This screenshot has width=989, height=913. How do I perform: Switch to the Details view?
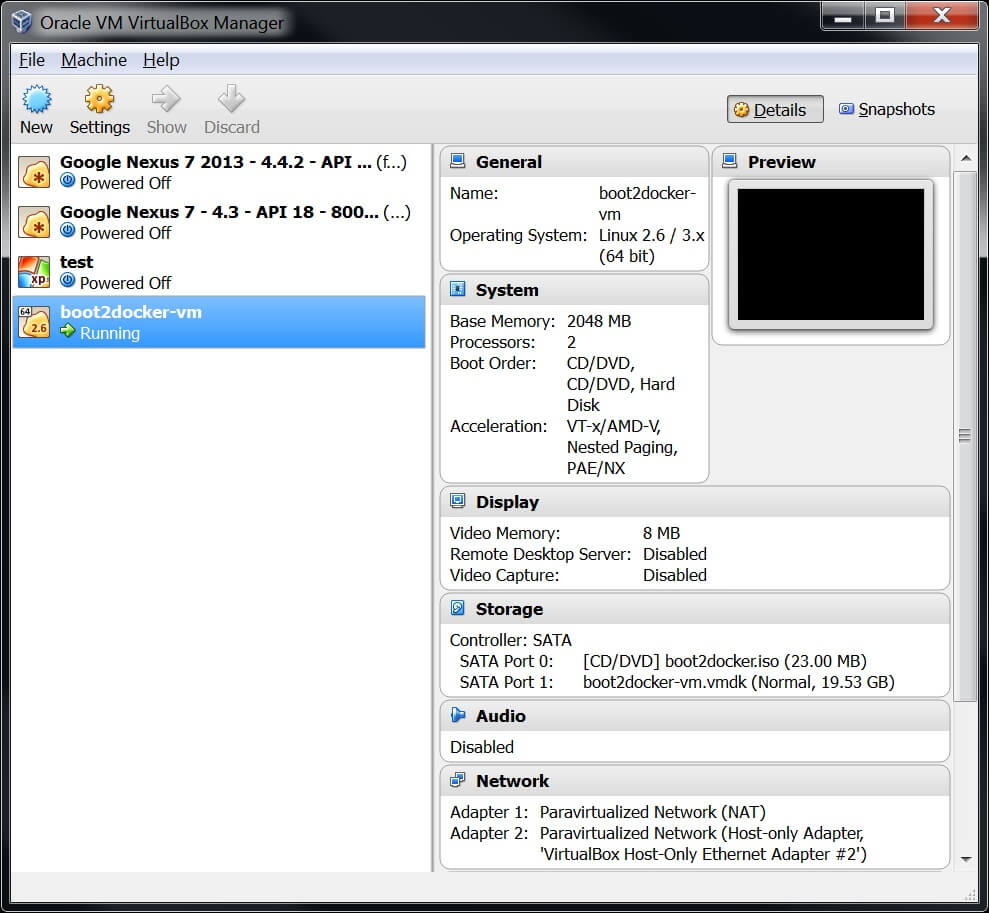(775, 110)
